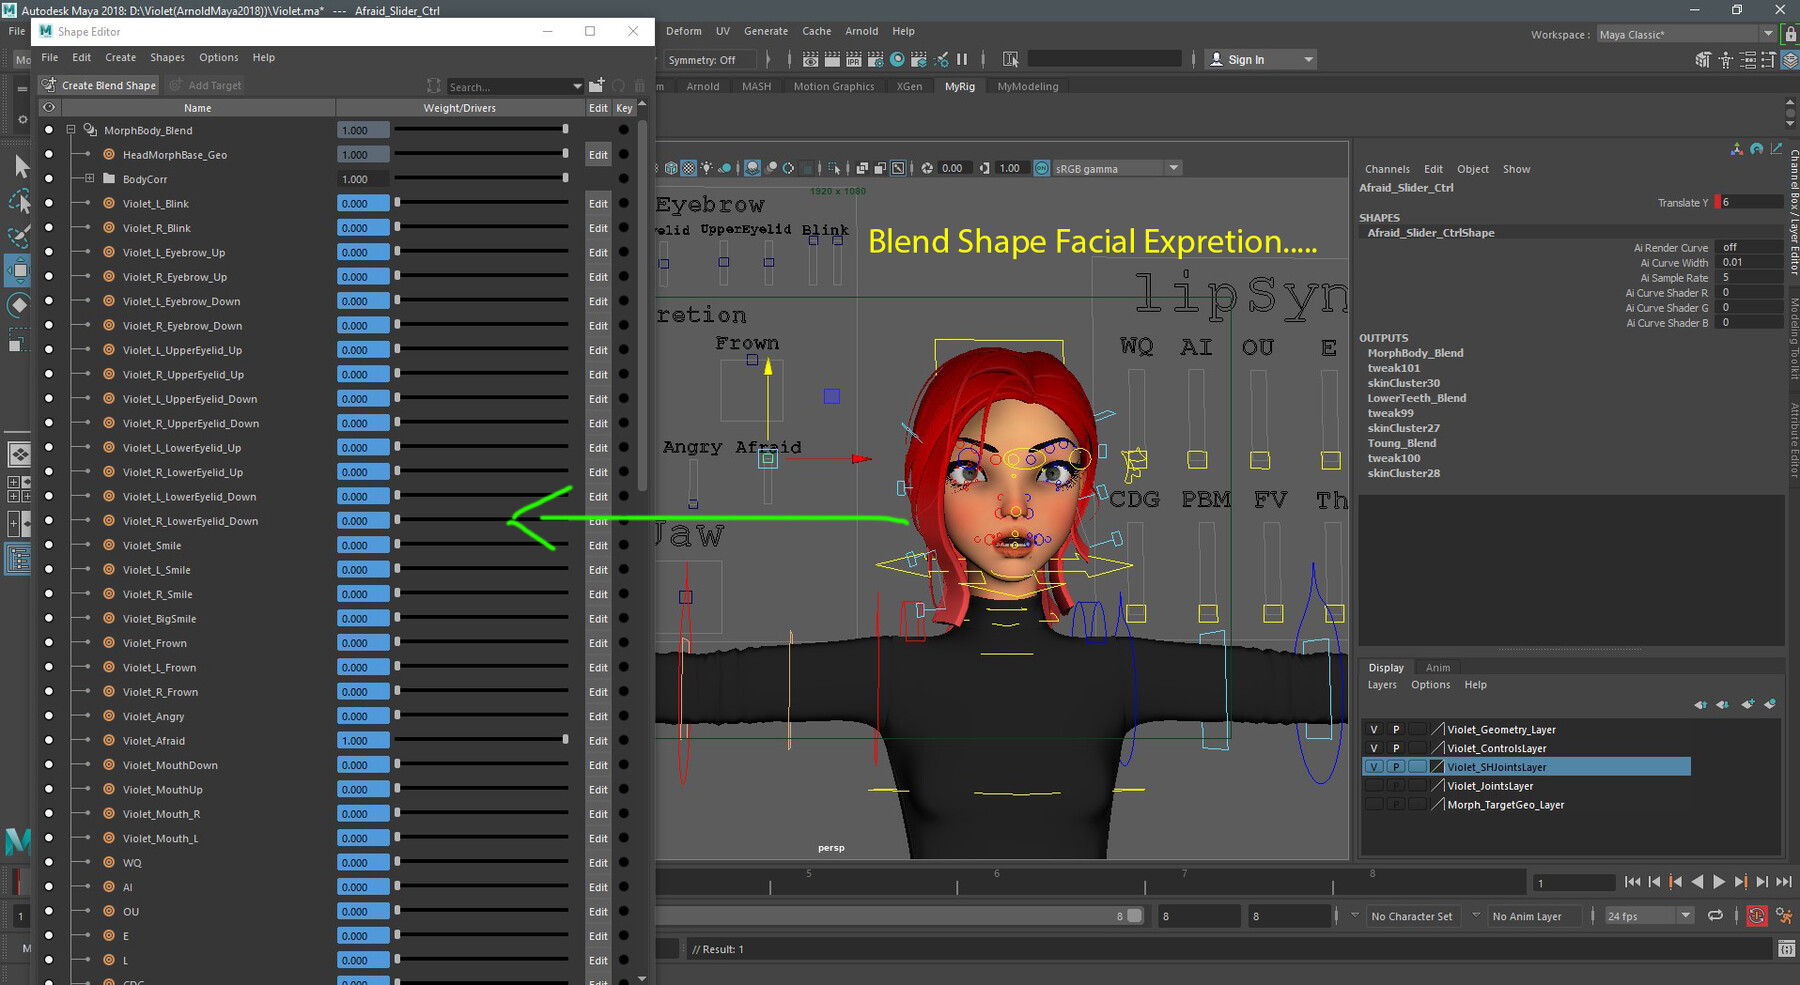Viewport: 1800px width, 985px height.
Task: Click the add blend shape group folder icon
Action: (x=597, y=86)
